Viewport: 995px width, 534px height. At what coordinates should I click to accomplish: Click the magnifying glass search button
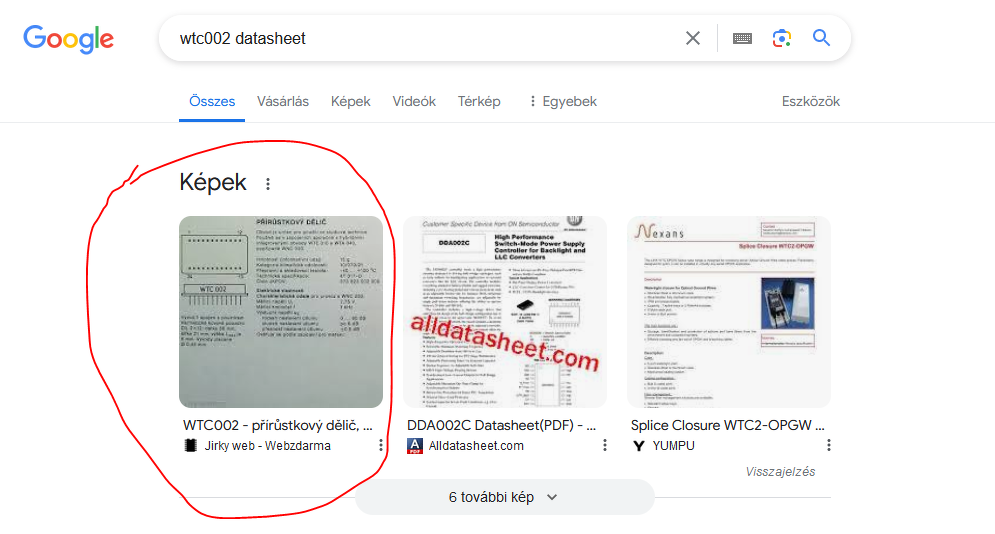pyautogui.click(x=821, y=38)
